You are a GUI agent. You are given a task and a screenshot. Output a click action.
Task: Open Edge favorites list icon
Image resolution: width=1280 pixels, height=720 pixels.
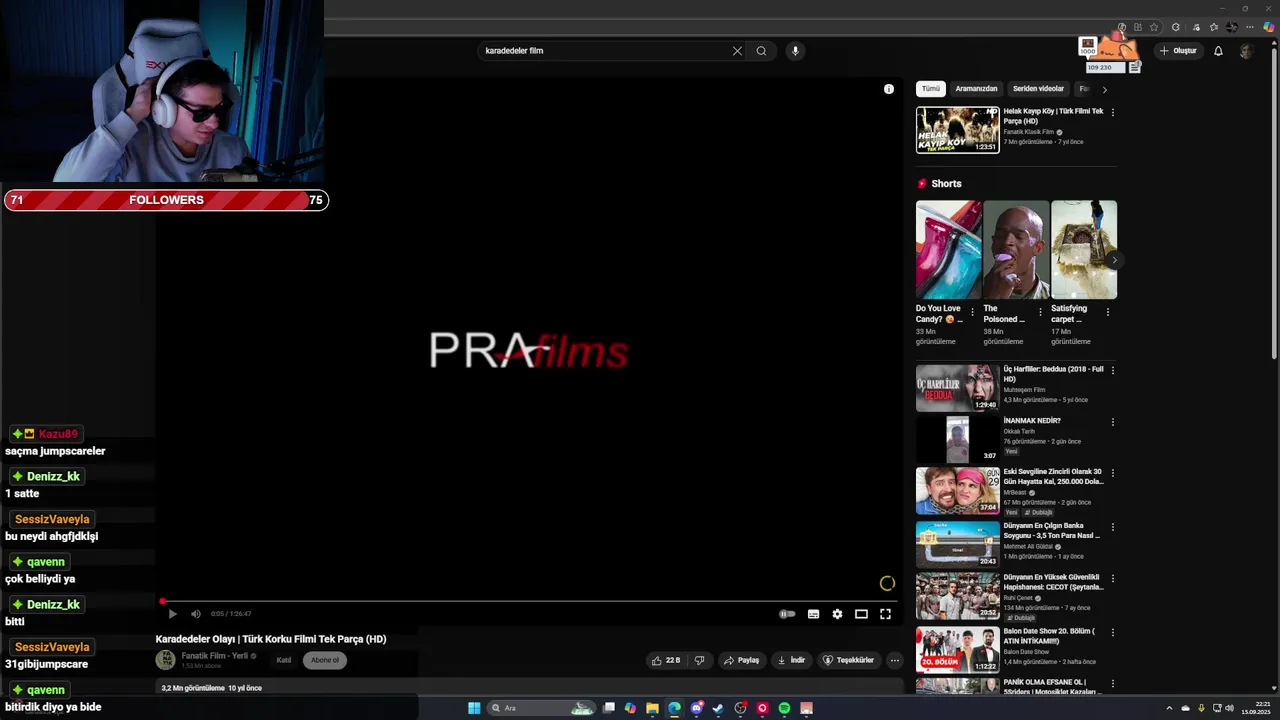1214,27
